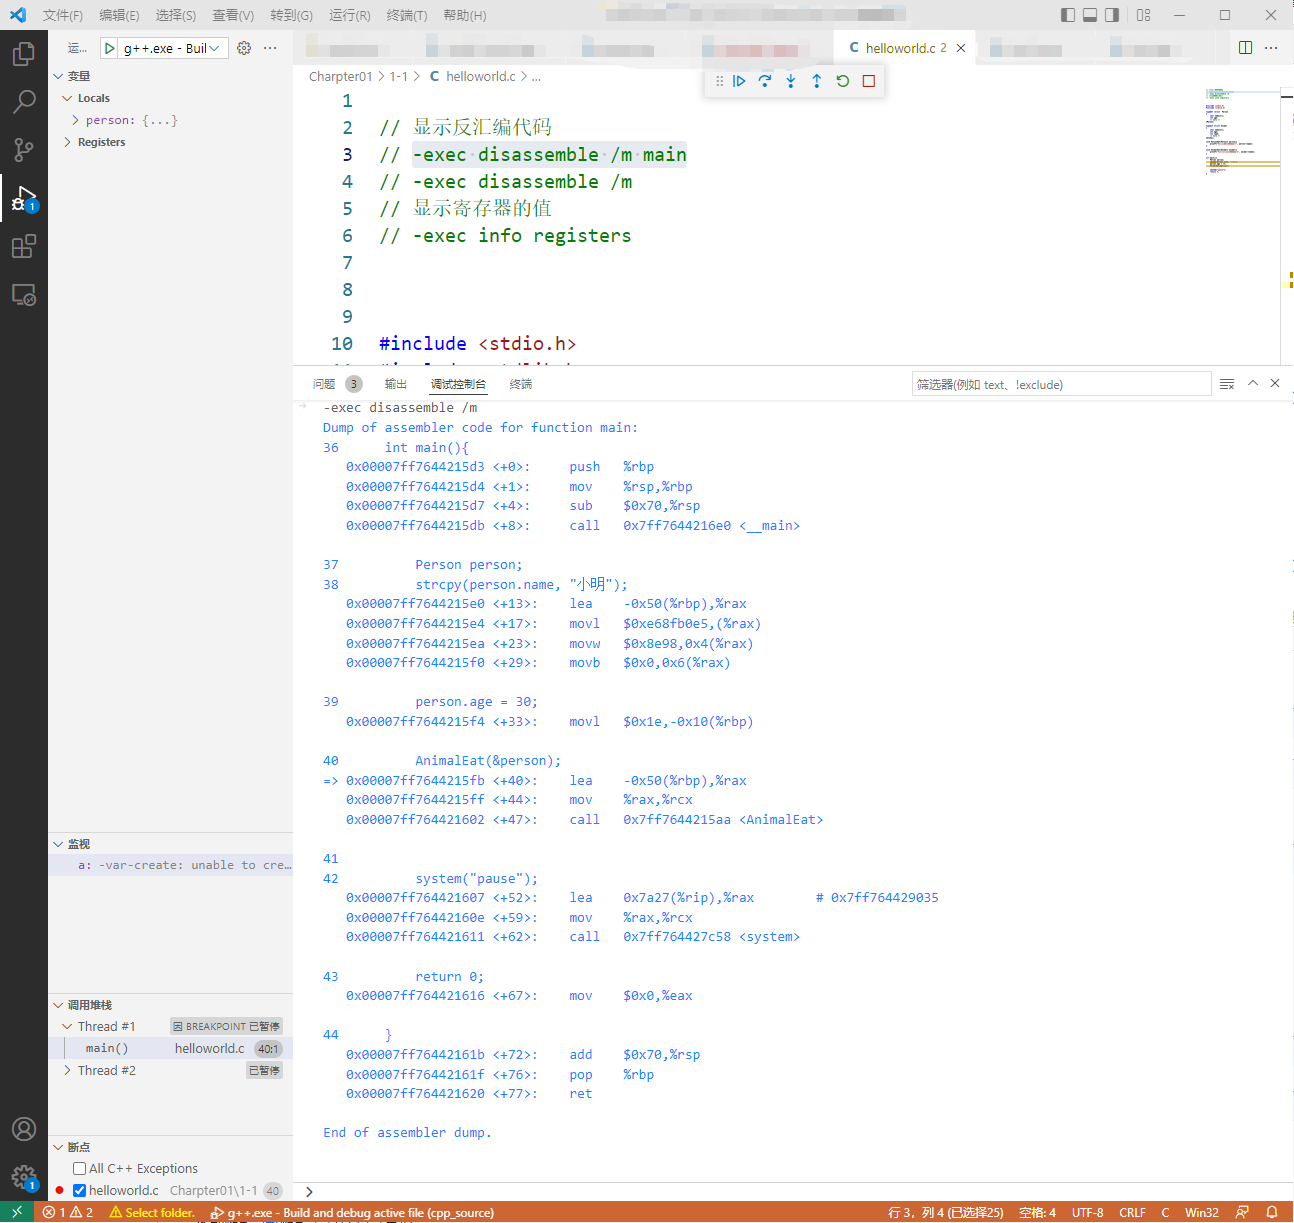Switch to the Output tab (输出)

396,384
